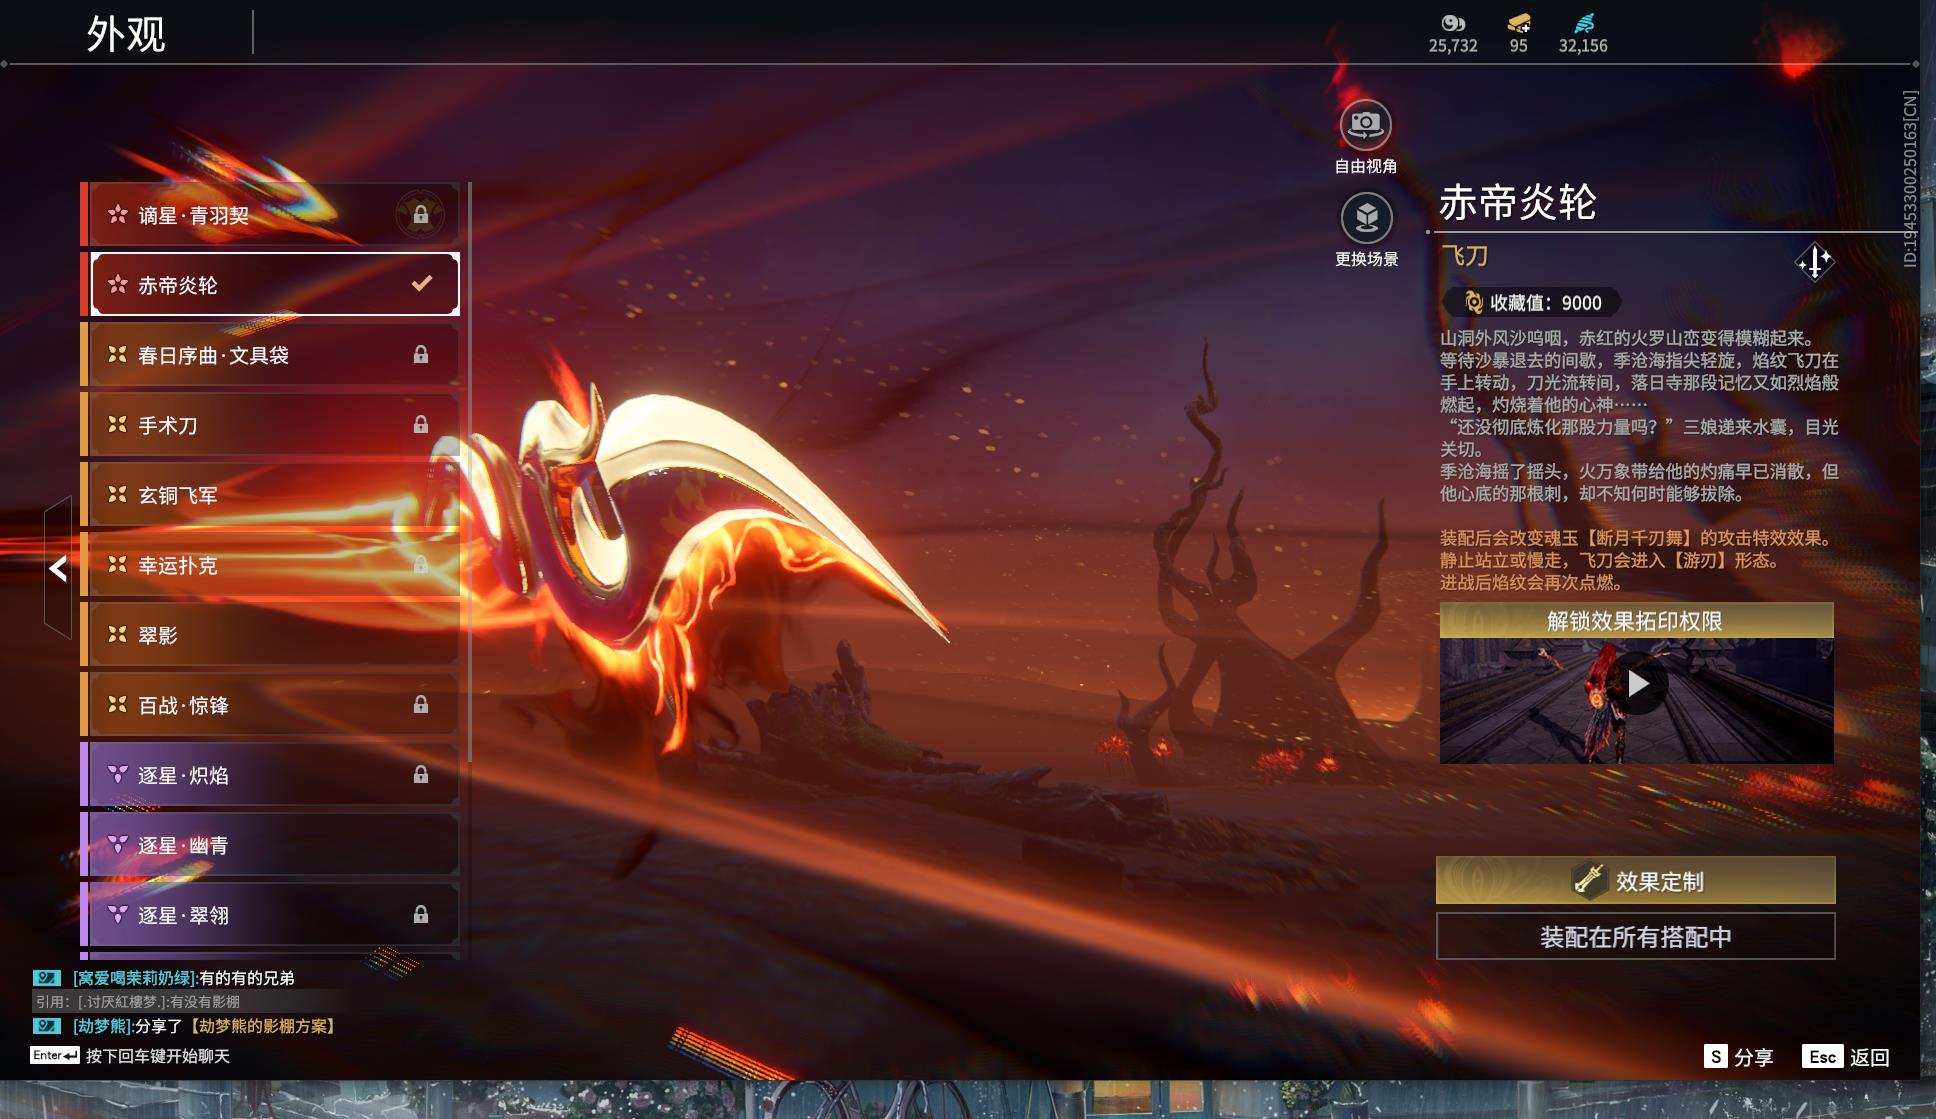
Task: Click the chat channel icon on first message
Action: click(x=47, y=978)
